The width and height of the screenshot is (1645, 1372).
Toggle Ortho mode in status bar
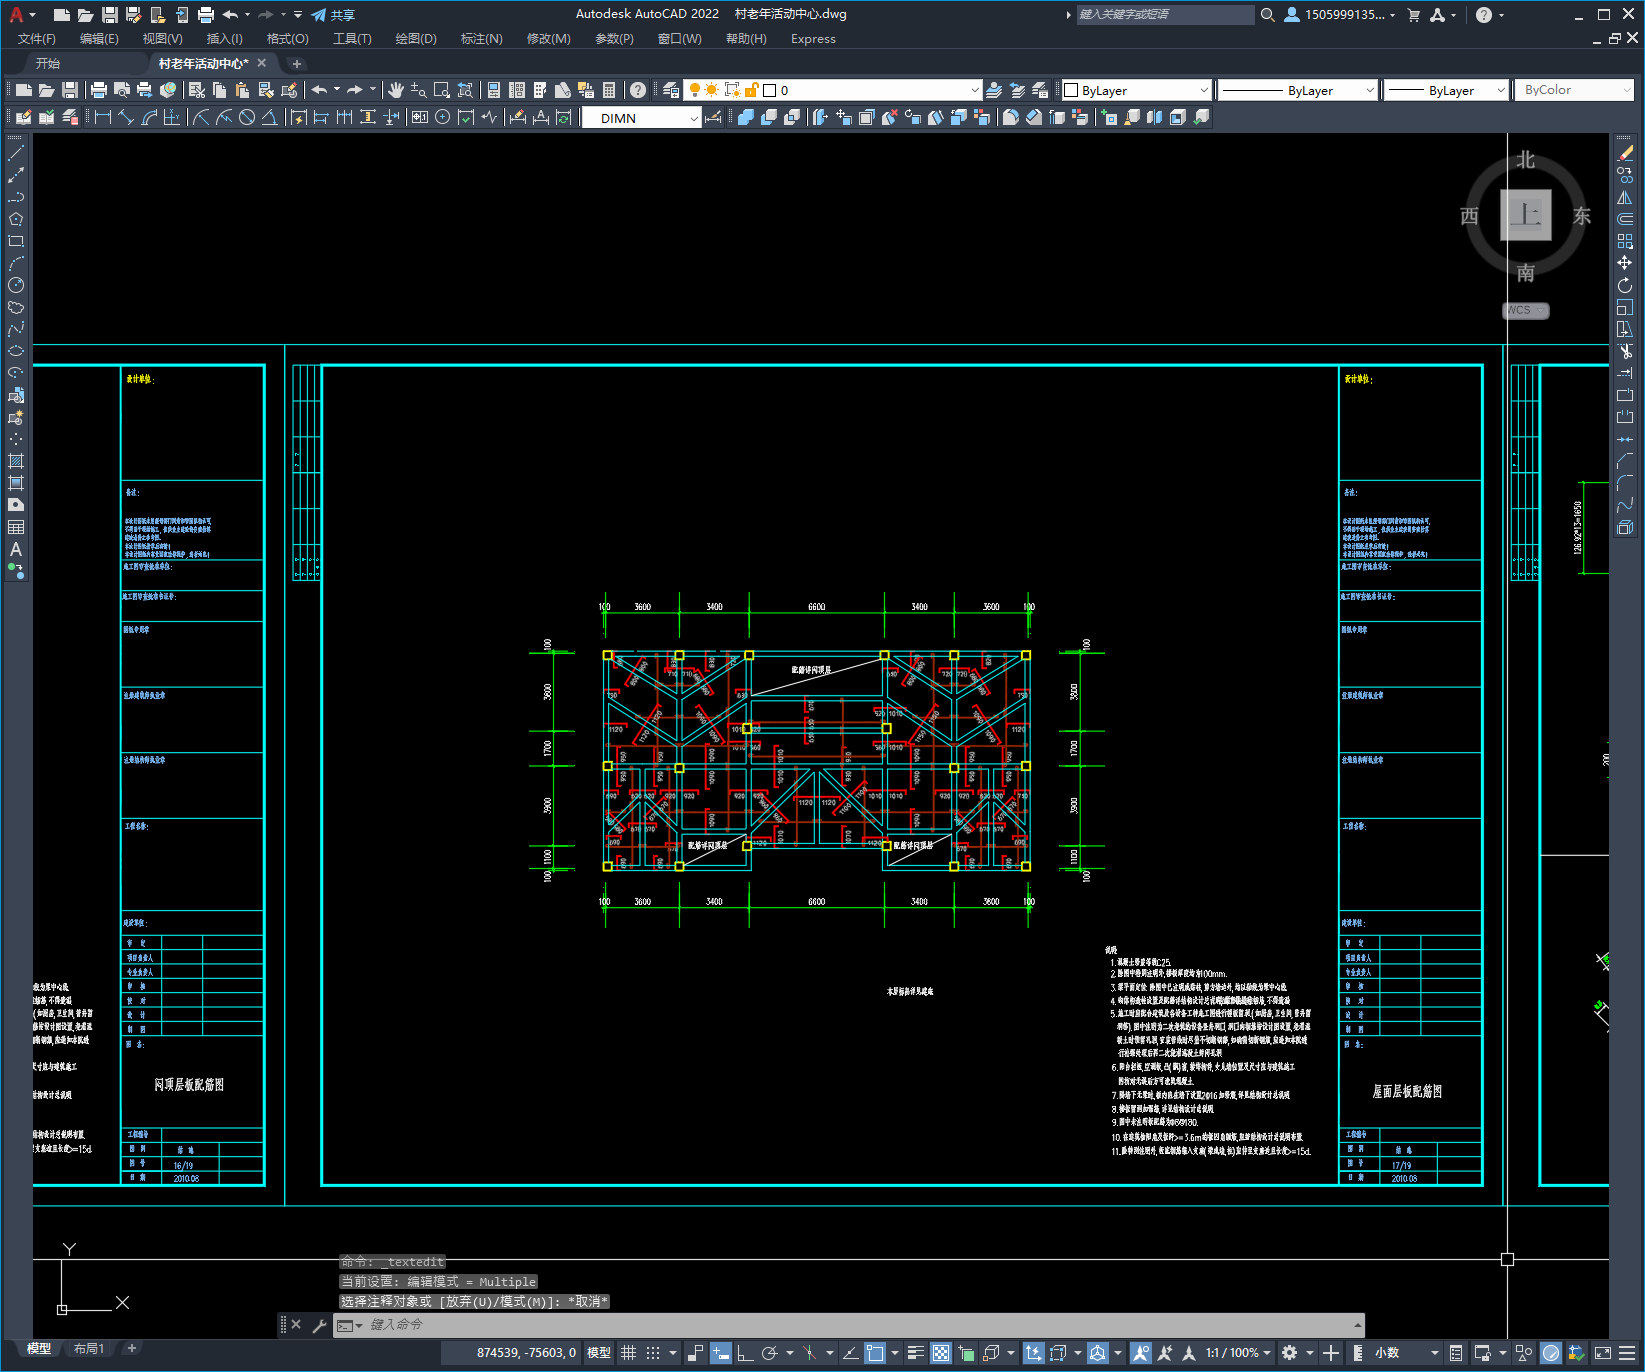click(x=745, y=1353)
